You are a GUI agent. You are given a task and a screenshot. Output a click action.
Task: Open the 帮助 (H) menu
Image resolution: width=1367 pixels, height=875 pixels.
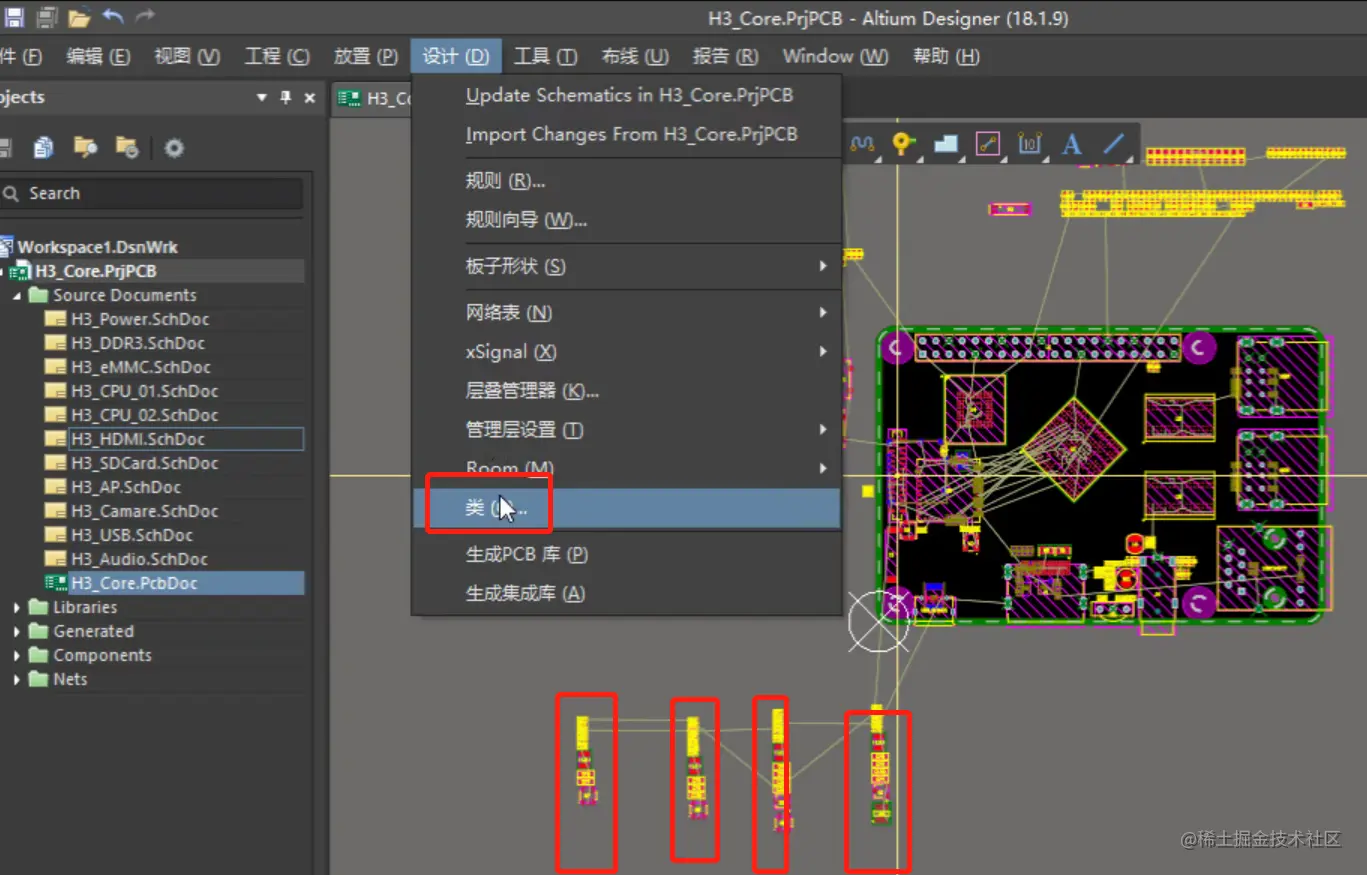pyautogui.click(x=946, y=56)
